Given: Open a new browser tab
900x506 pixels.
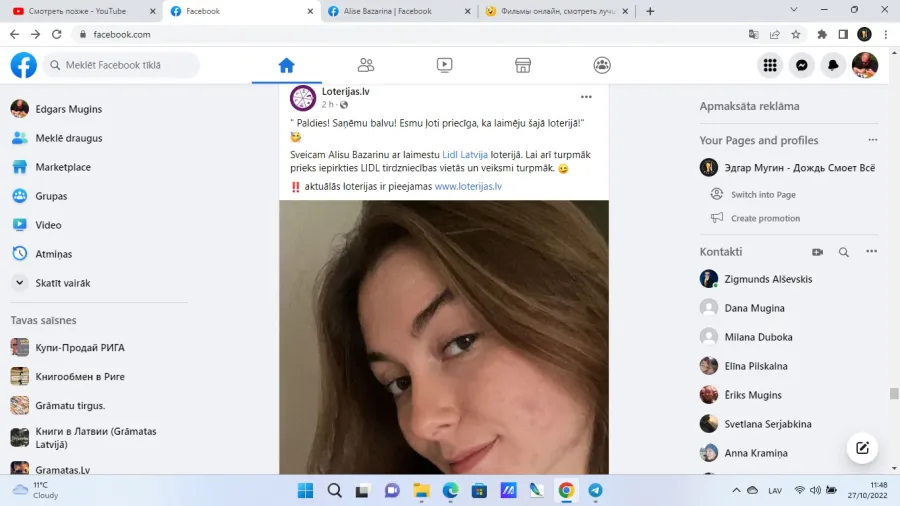Looking at the screenshot, I should 650,11.
